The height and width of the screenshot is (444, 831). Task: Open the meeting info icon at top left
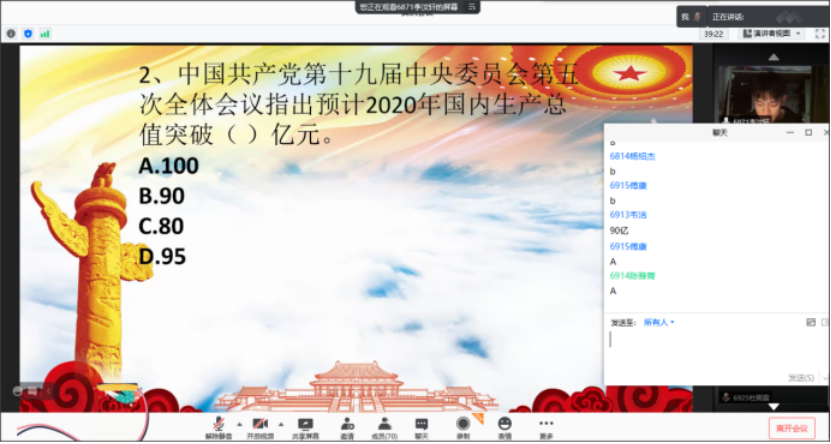11,33
